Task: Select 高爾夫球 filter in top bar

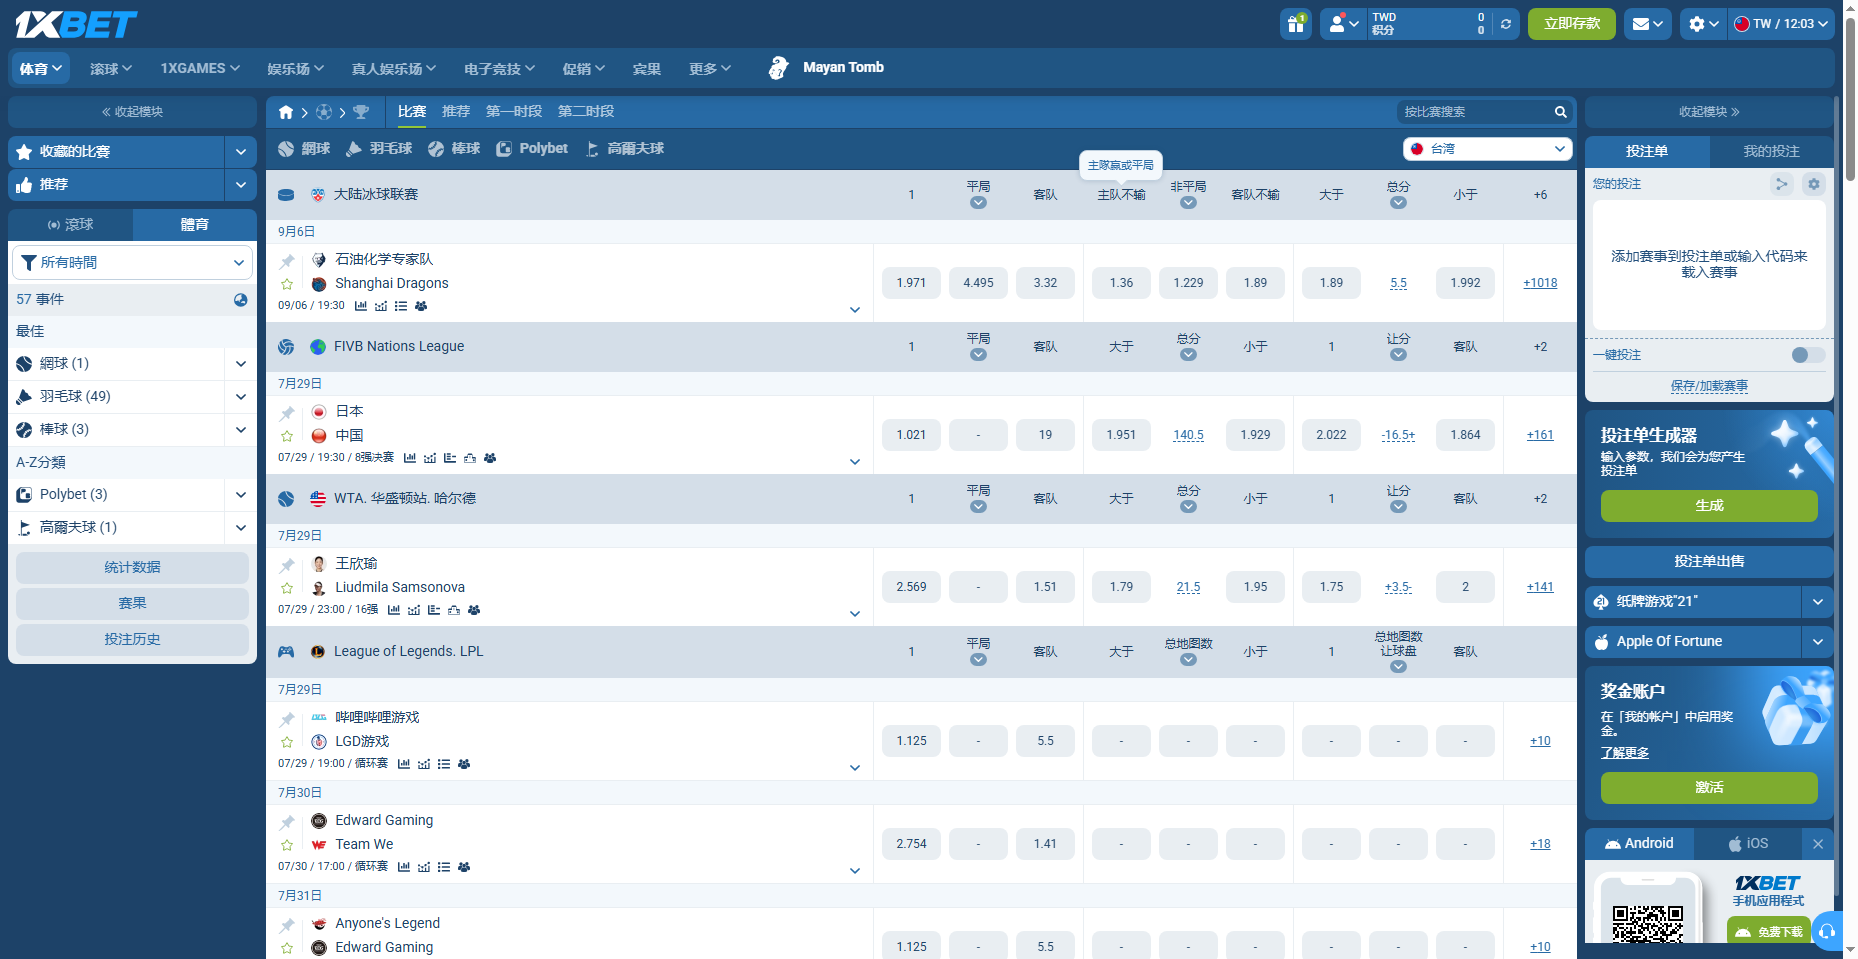Action: tap(625, 149)
